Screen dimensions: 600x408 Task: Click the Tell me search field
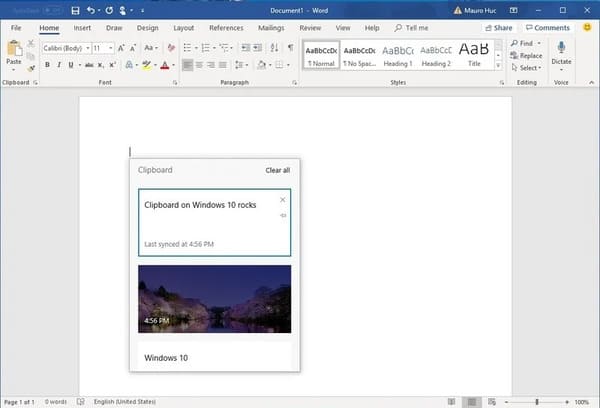pos(412,28)
